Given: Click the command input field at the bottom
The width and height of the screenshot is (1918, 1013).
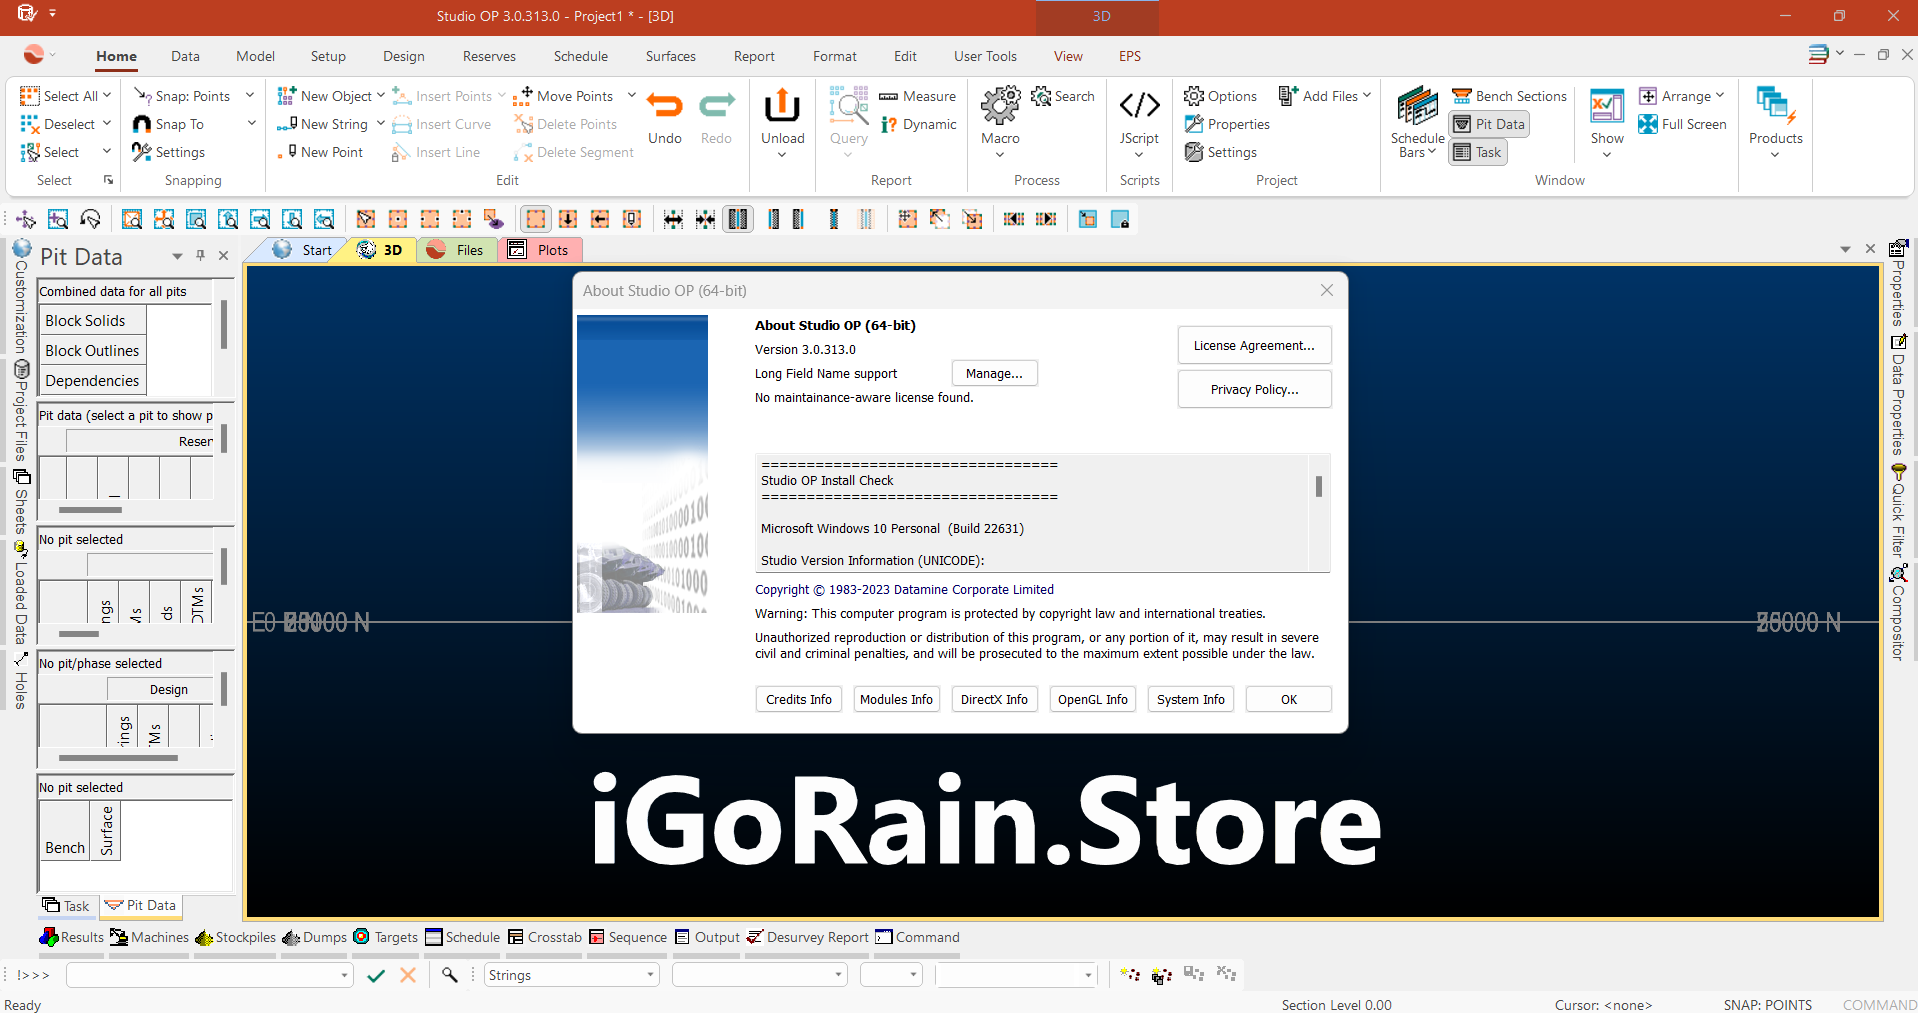Looking at the screenshot, I should tap(200, 974).
